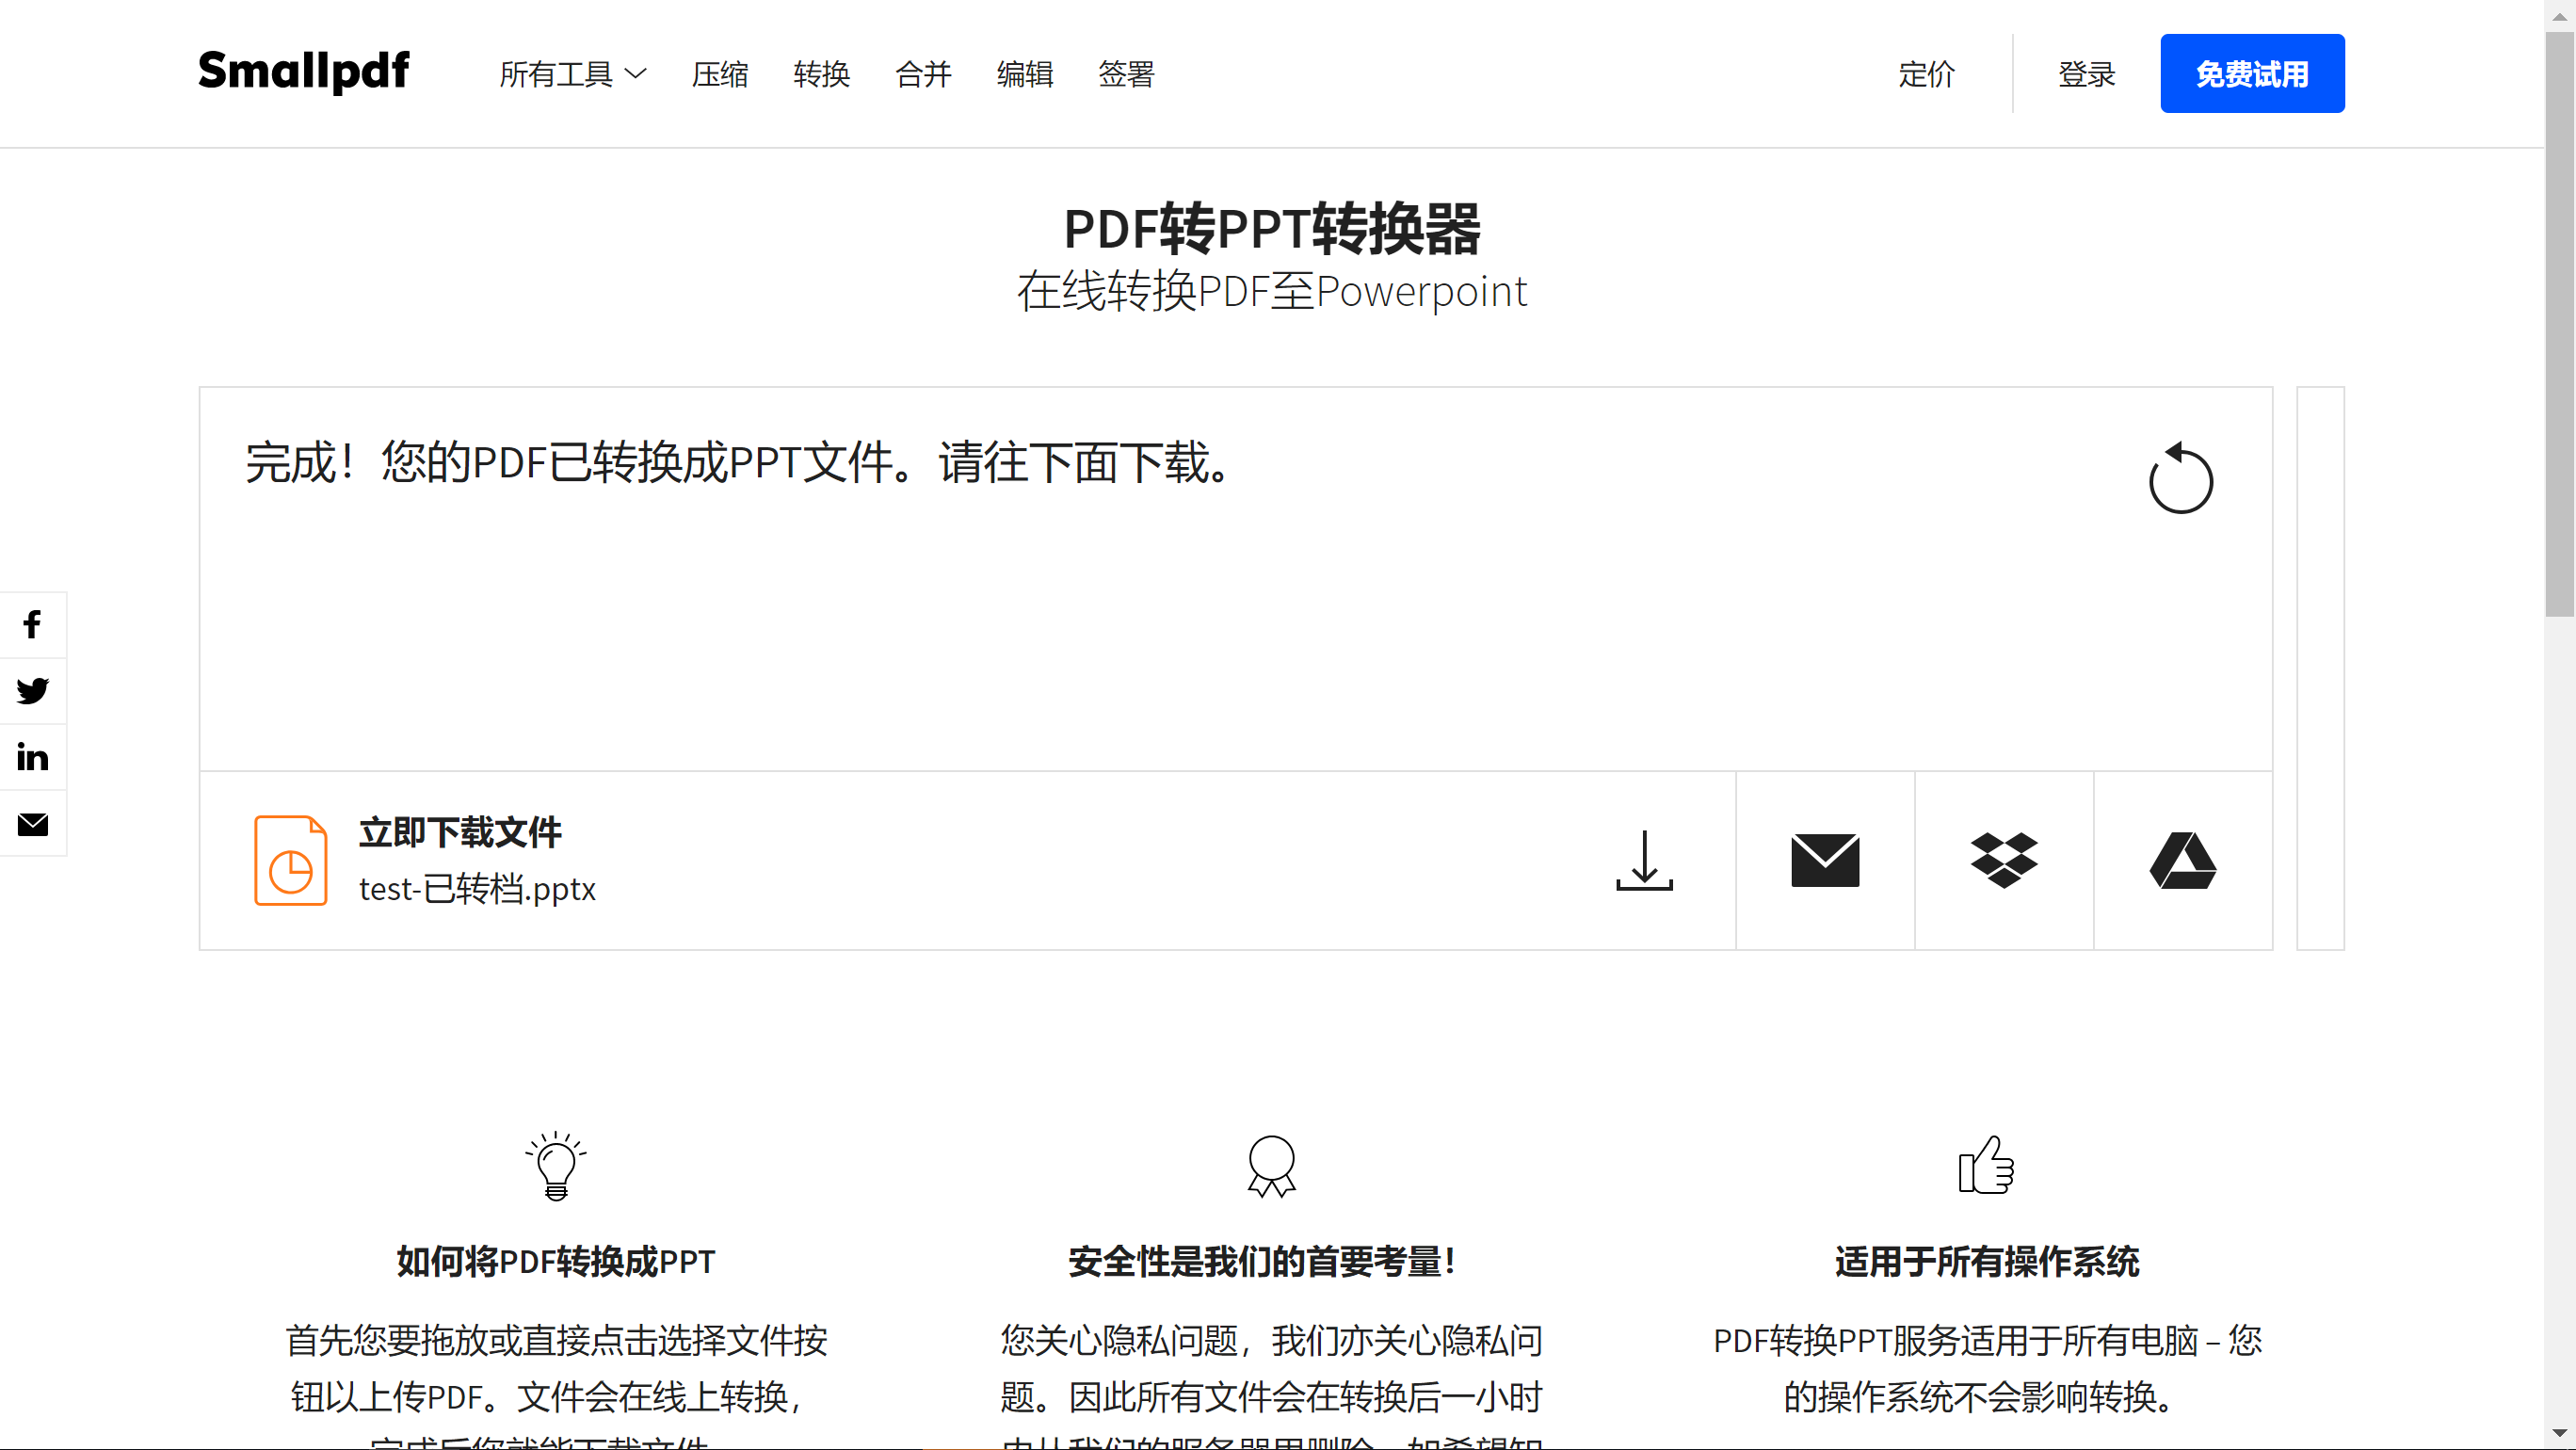Share on LinkedIn from the sidebar
Screen dimensions: 2576x1450
click(32, 757)
